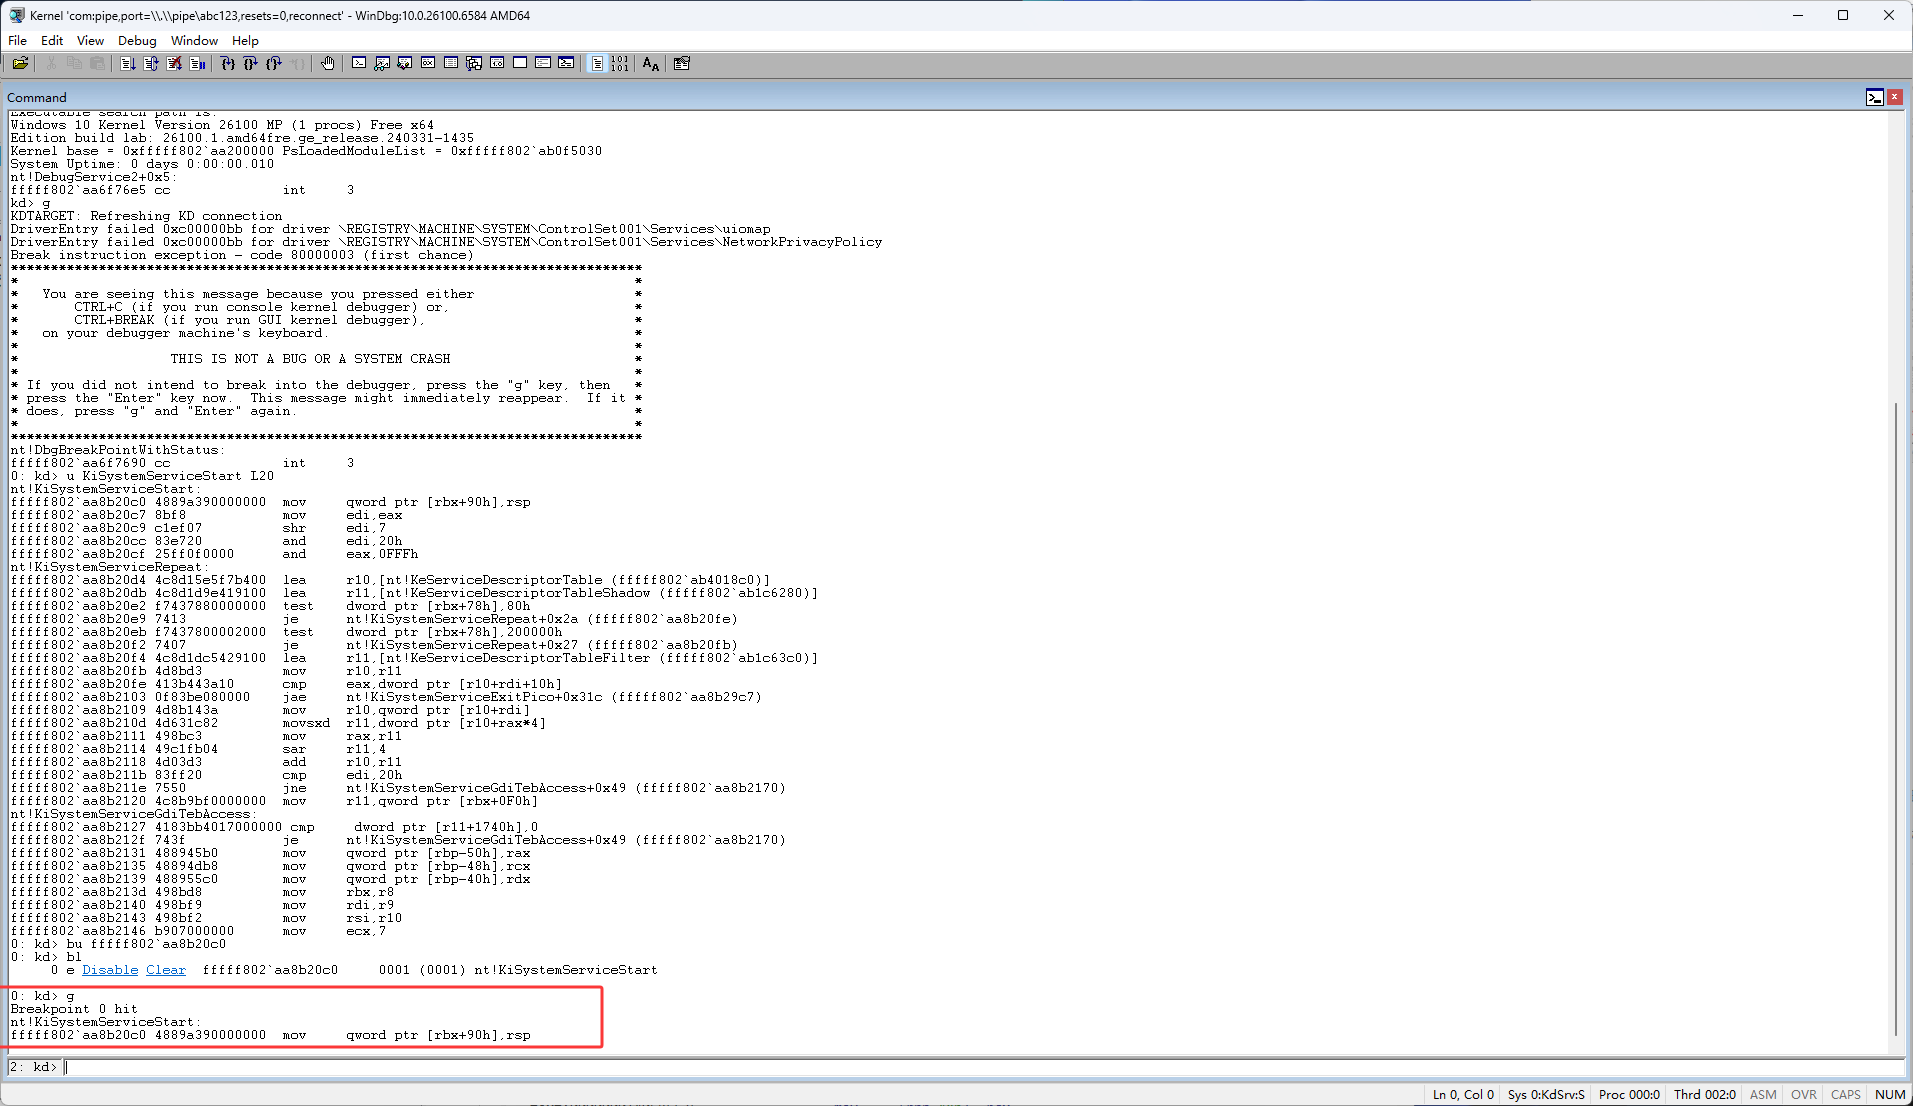Click 'Proc 000:0' in status bar
1913x1106 pixels.
[1629, 1094]
